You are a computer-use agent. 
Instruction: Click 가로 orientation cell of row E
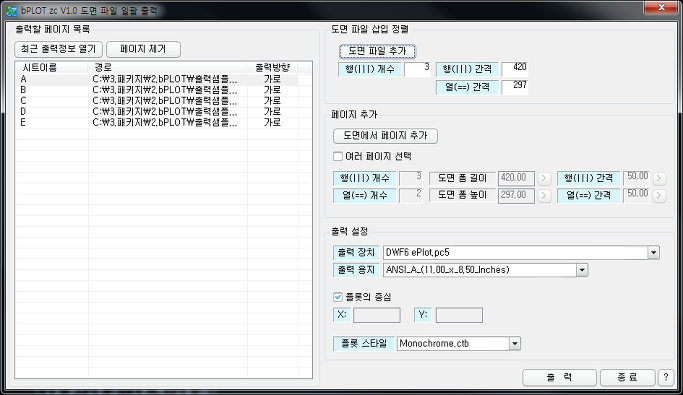272,123
